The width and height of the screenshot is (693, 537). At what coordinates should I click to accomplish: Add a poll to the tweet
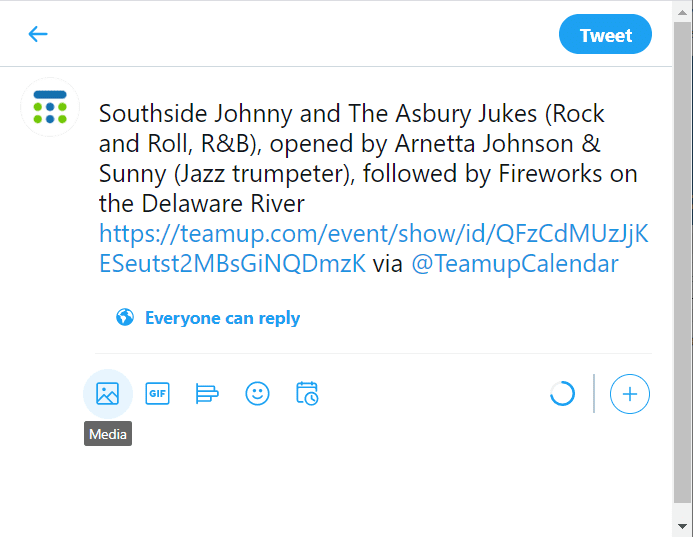pyautogui.click(x=207, y=393)
